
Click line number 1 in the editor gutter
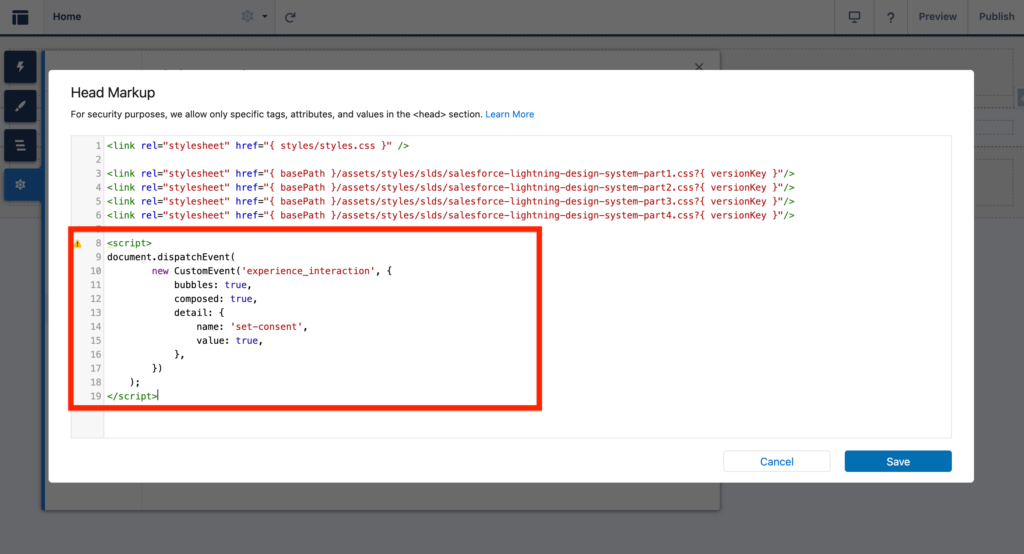point(97,146)
